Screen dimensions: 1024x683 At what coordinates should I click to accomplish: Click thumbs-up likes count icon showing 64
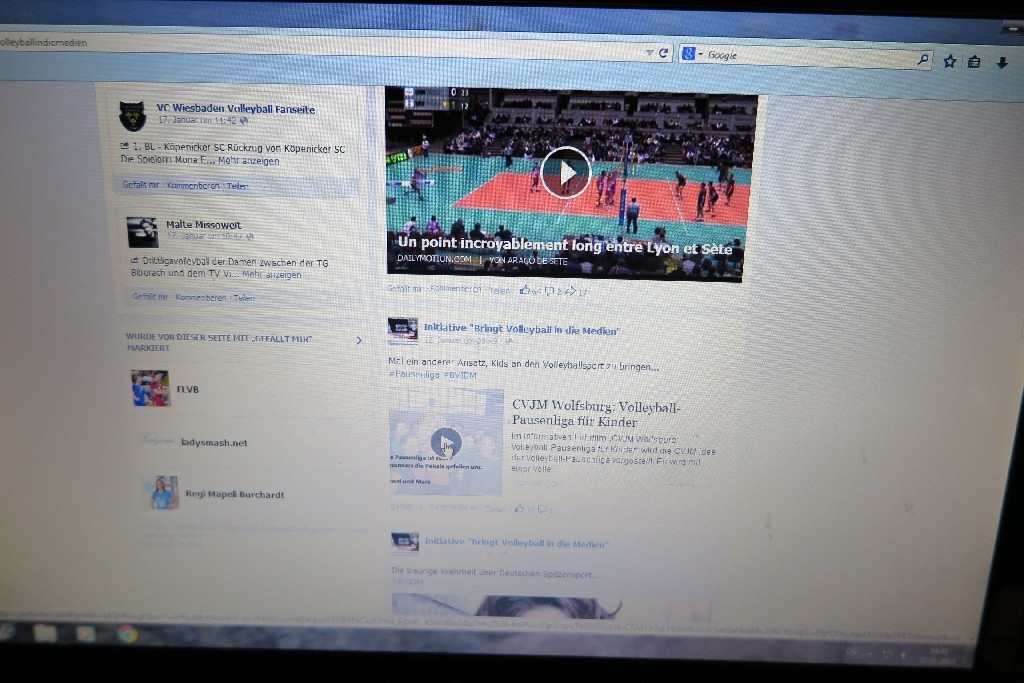click(x=524, y=291)
